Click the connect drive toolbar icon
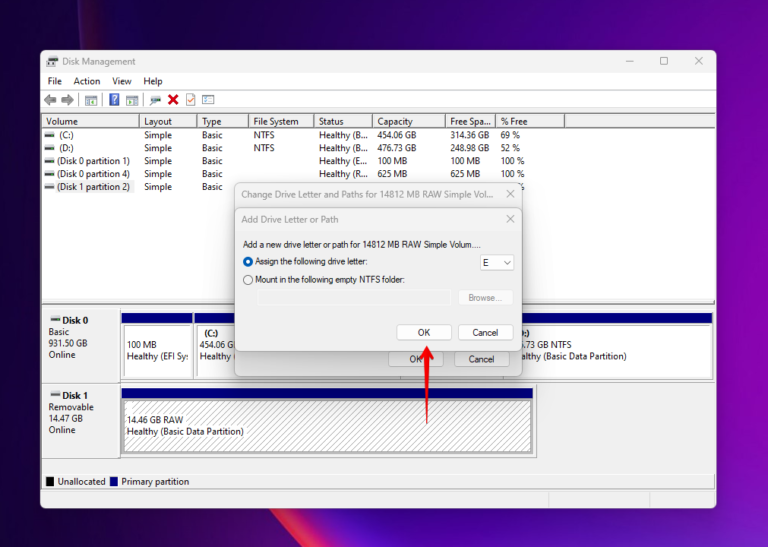Image resolution: width=768 pixels, height=547 pixels. (x=155, y=100)
